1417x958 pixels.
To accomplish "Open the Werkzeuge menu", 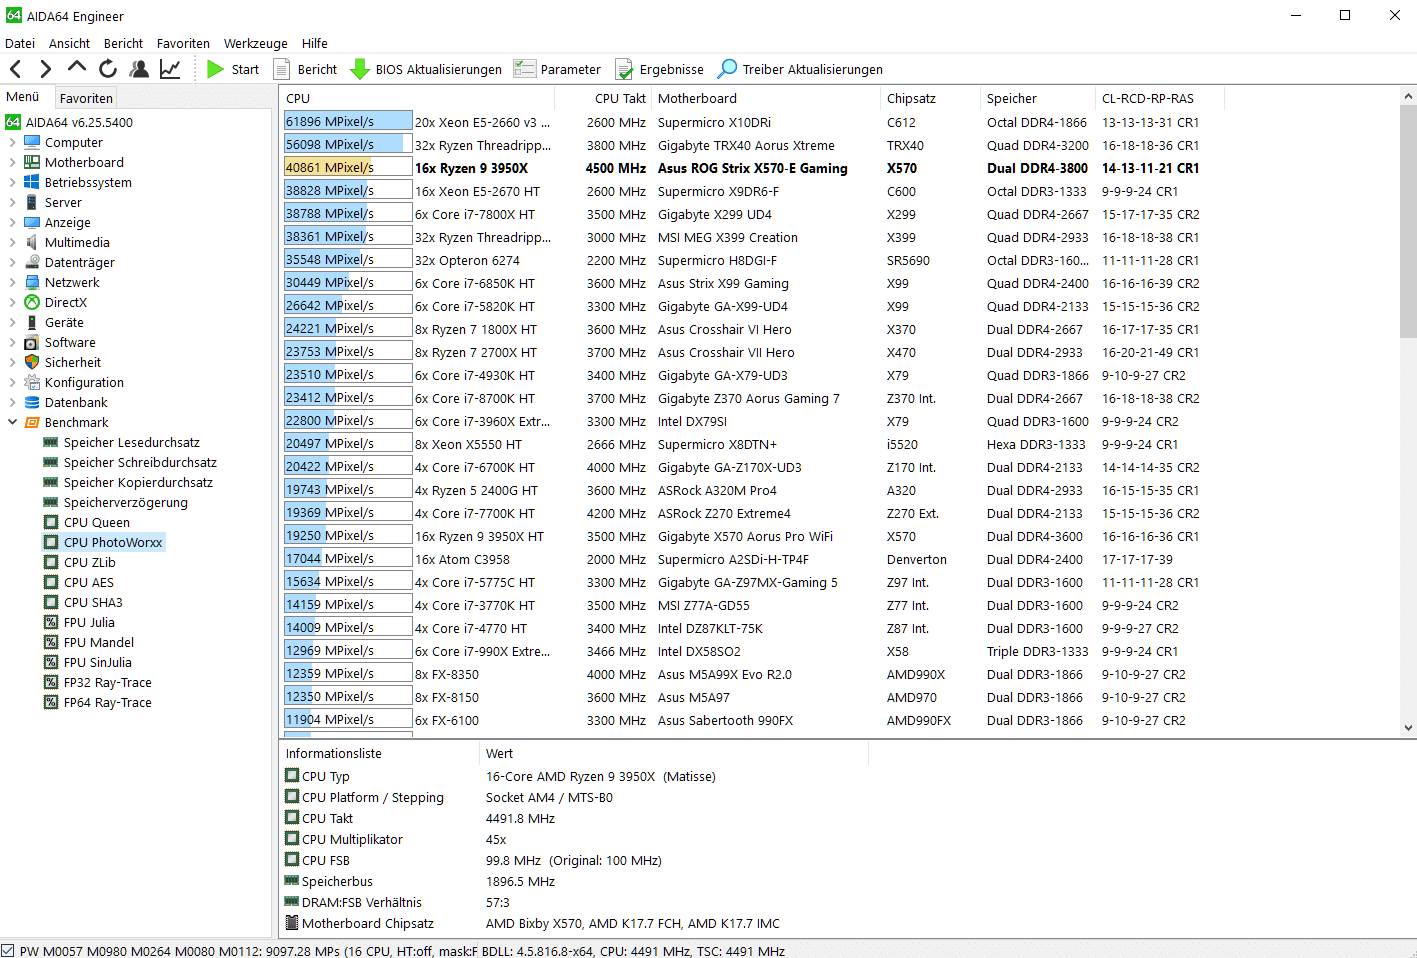I will click(x=255, y=43).
